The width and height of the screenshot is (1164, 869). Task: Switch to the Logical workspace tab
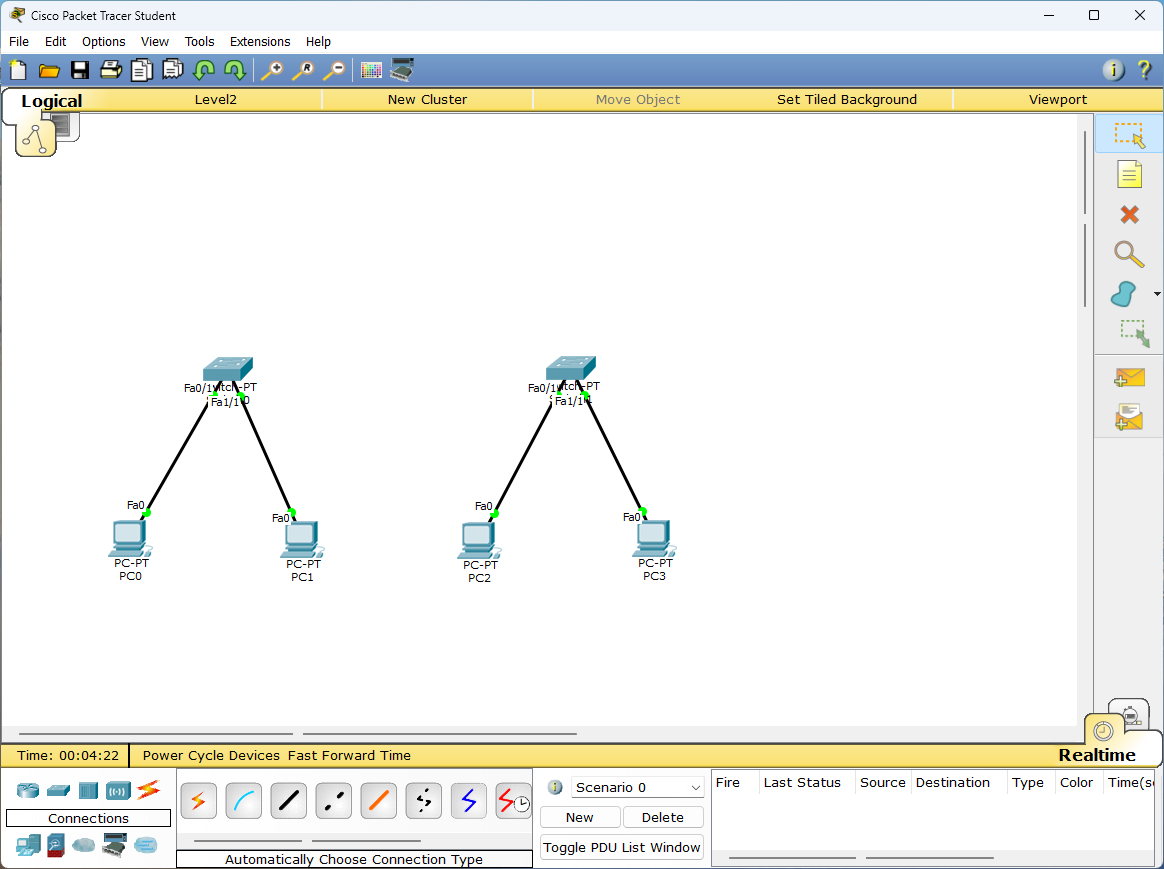click(x=51, y=101)
